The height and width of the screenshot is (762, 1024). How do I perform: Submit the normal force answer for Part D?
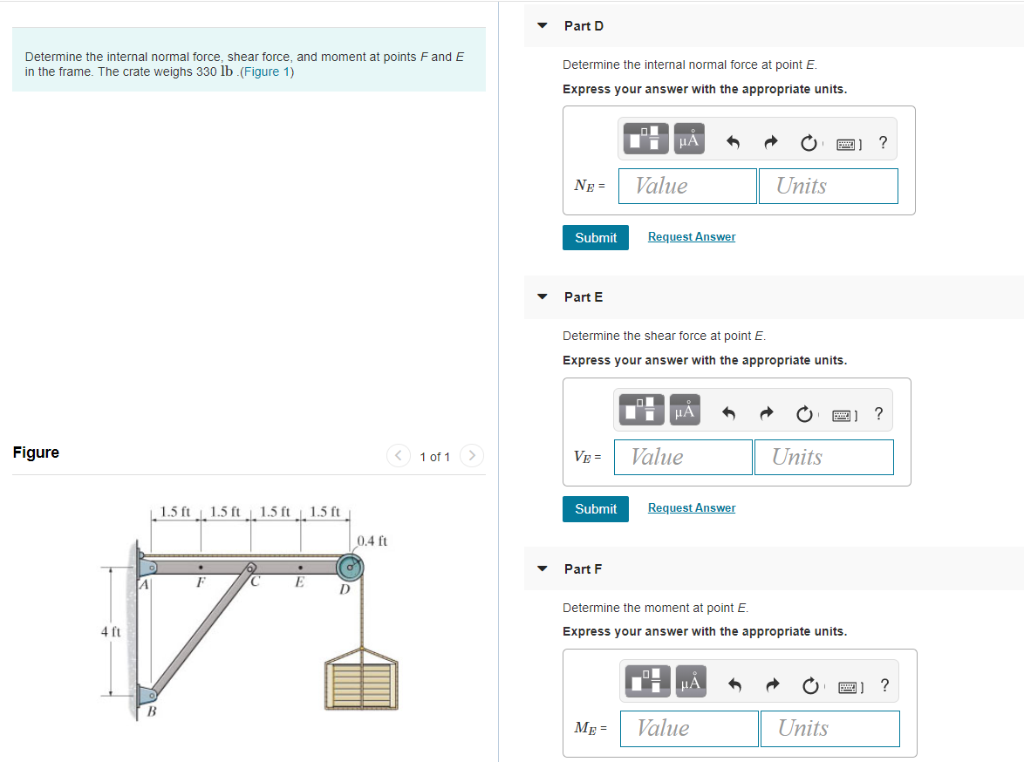point(595,237)
